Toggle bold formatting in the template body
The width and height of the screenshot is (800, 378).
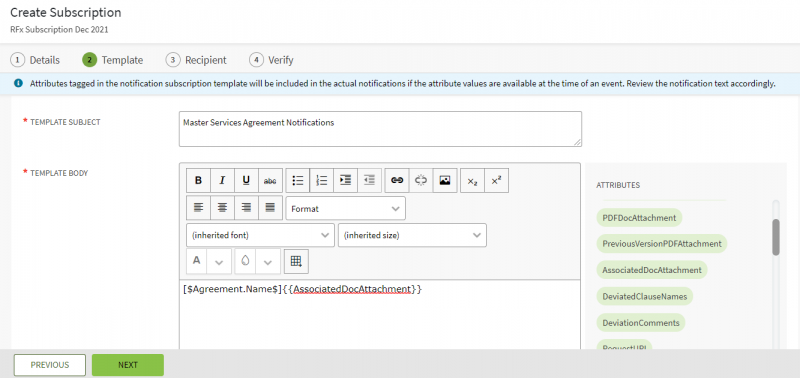pyautogui.click(x=198, y=180)
